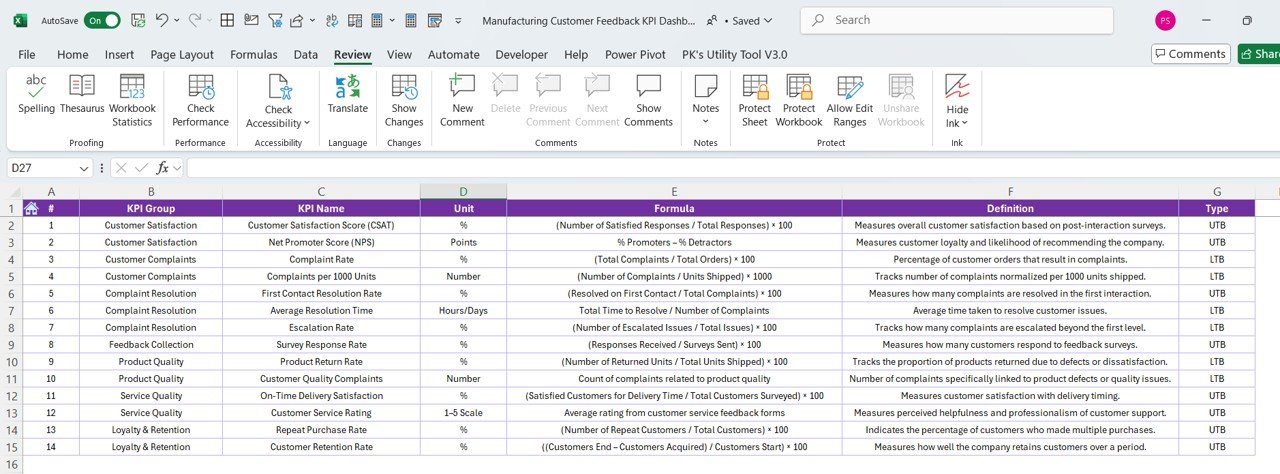Click the first calculator icon in quick access toolbar
Image resolution: width=1280 pixels, height=474 pixels.
pyautogui.click(x=377, y=20)
